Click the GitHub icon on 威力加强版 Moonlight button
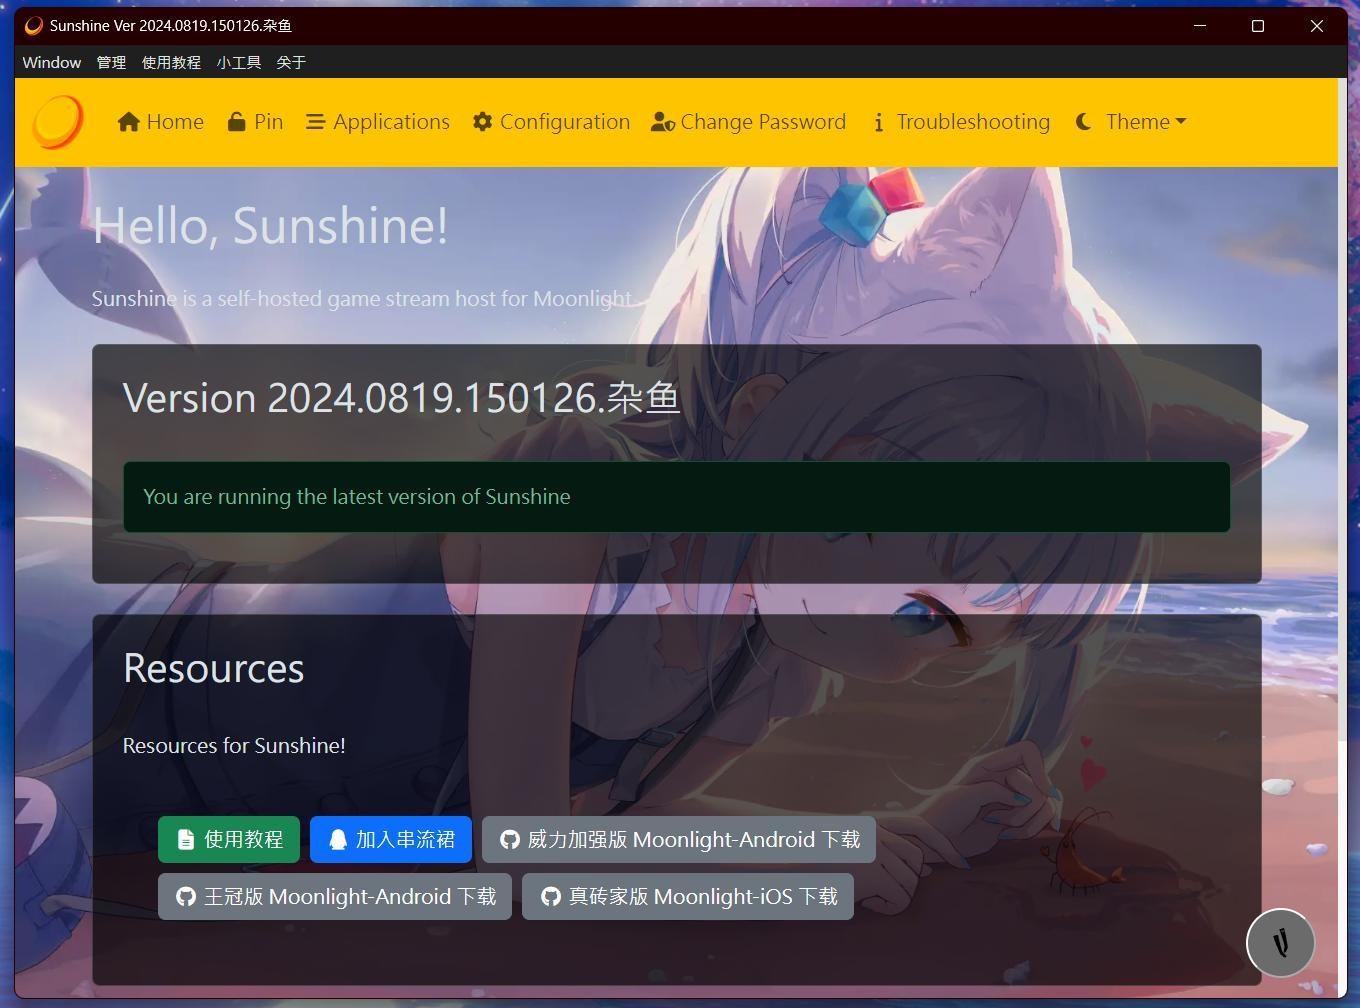 click(x=510, y=839)
